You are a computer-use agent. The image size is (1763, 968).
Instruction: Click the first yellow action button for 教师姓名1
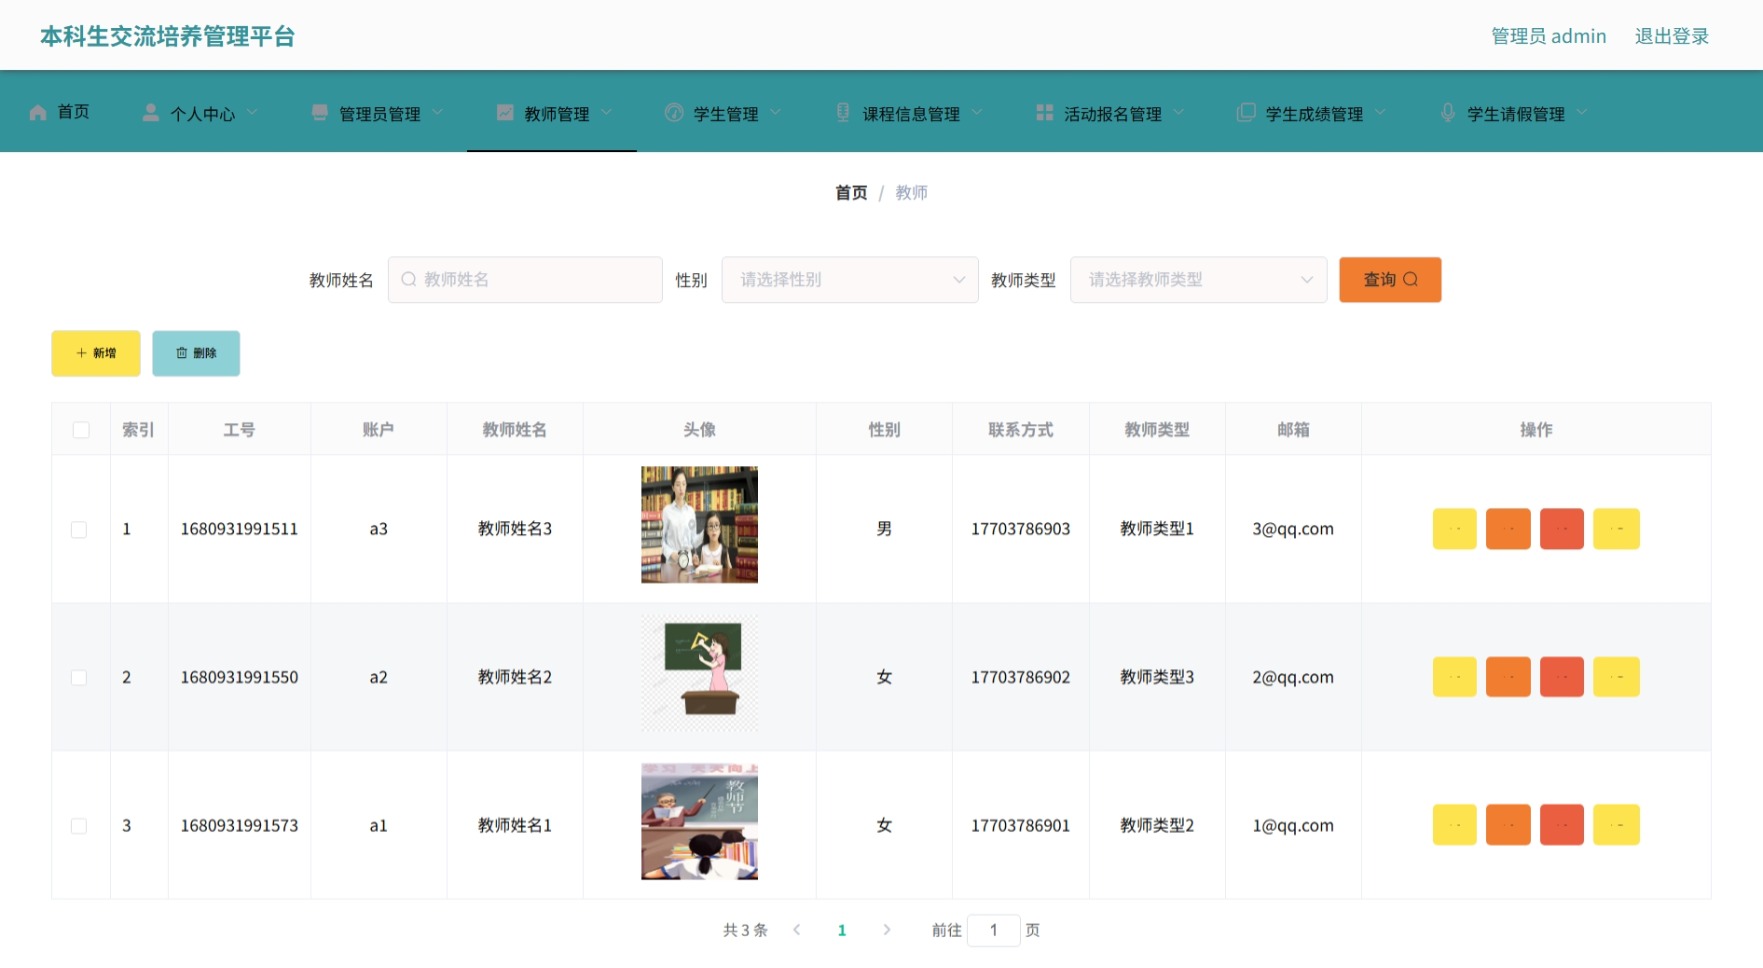[1454, 825]
